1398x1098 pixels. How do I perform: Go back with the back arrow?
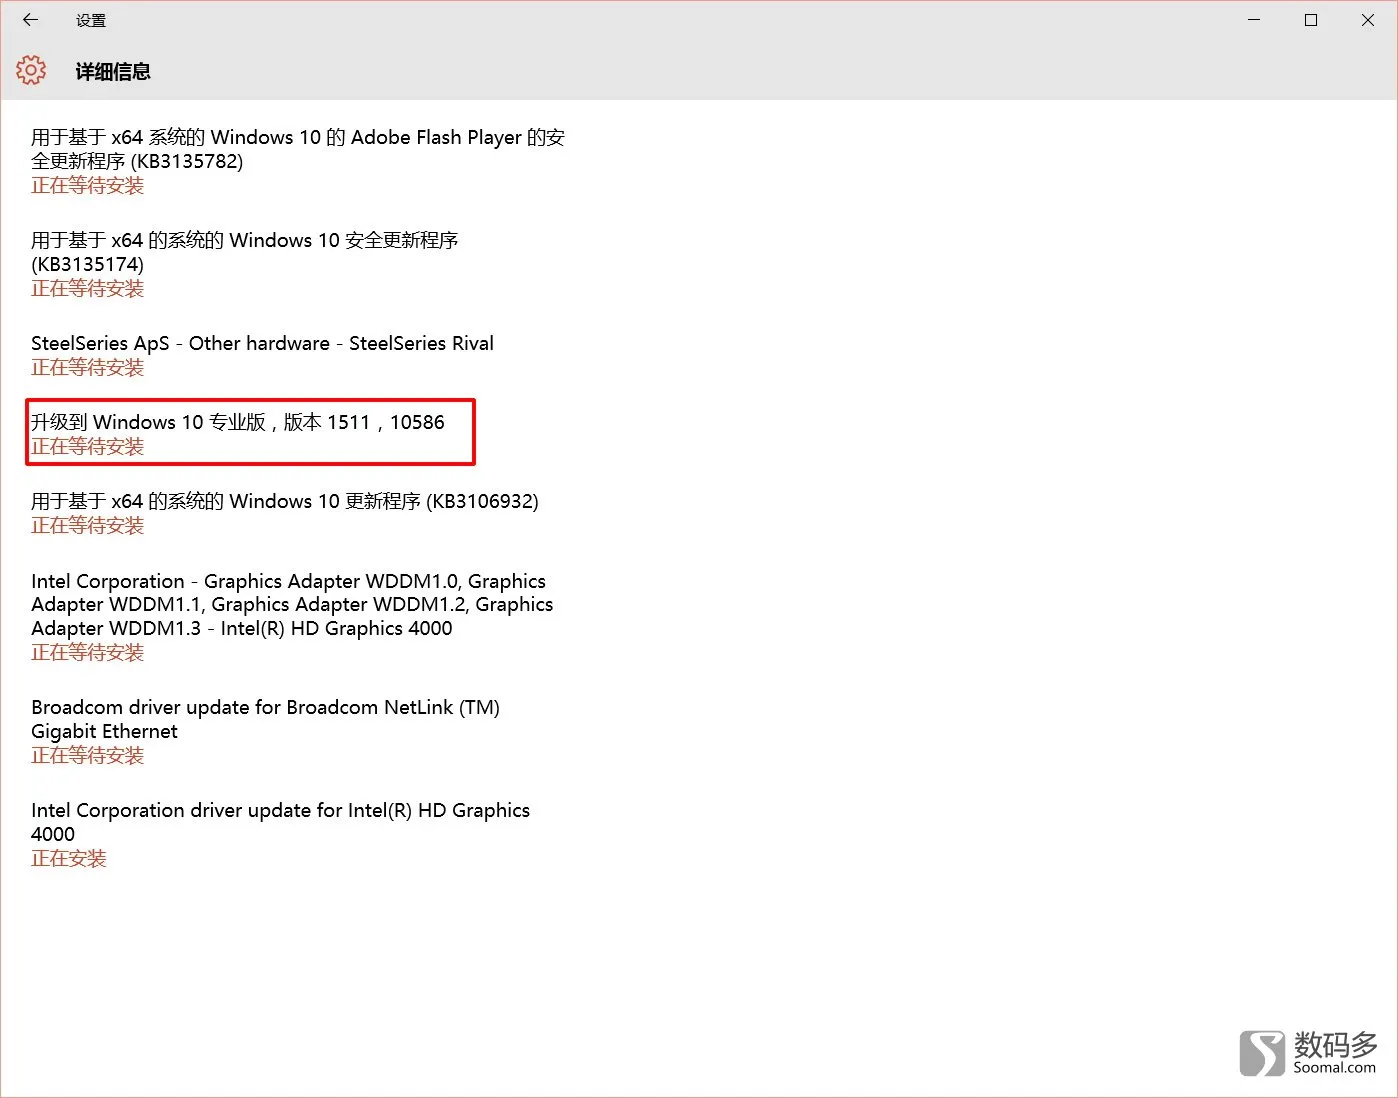(x=30, y=20)
